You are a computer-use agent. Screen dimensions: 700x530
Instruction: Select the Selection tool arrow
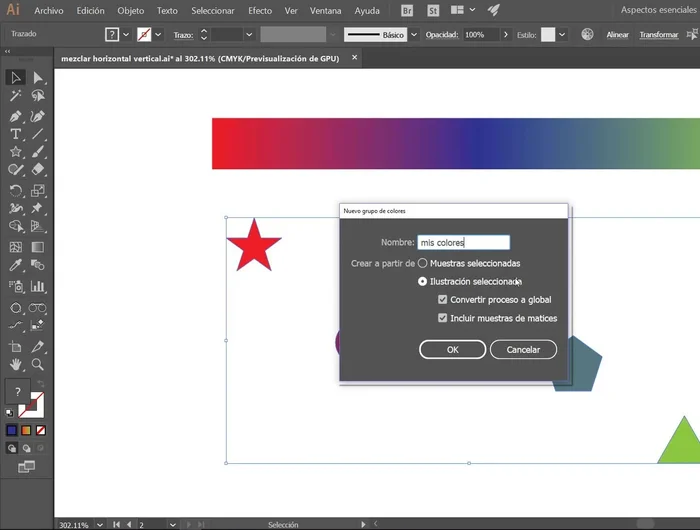tap(16, 78)
